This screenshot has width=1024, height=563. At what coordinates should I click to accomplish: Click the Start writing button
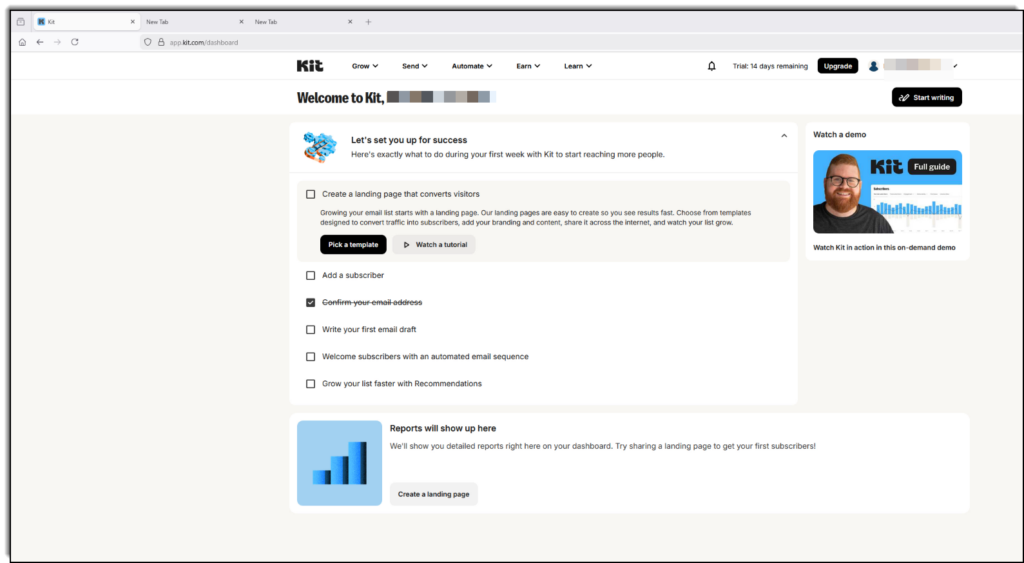point(927,97)
